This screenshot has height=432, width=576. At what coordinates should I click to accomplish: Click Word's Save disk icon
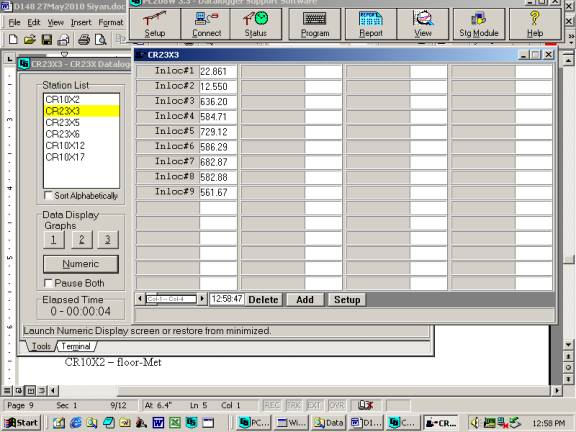[x=47, y=39]
